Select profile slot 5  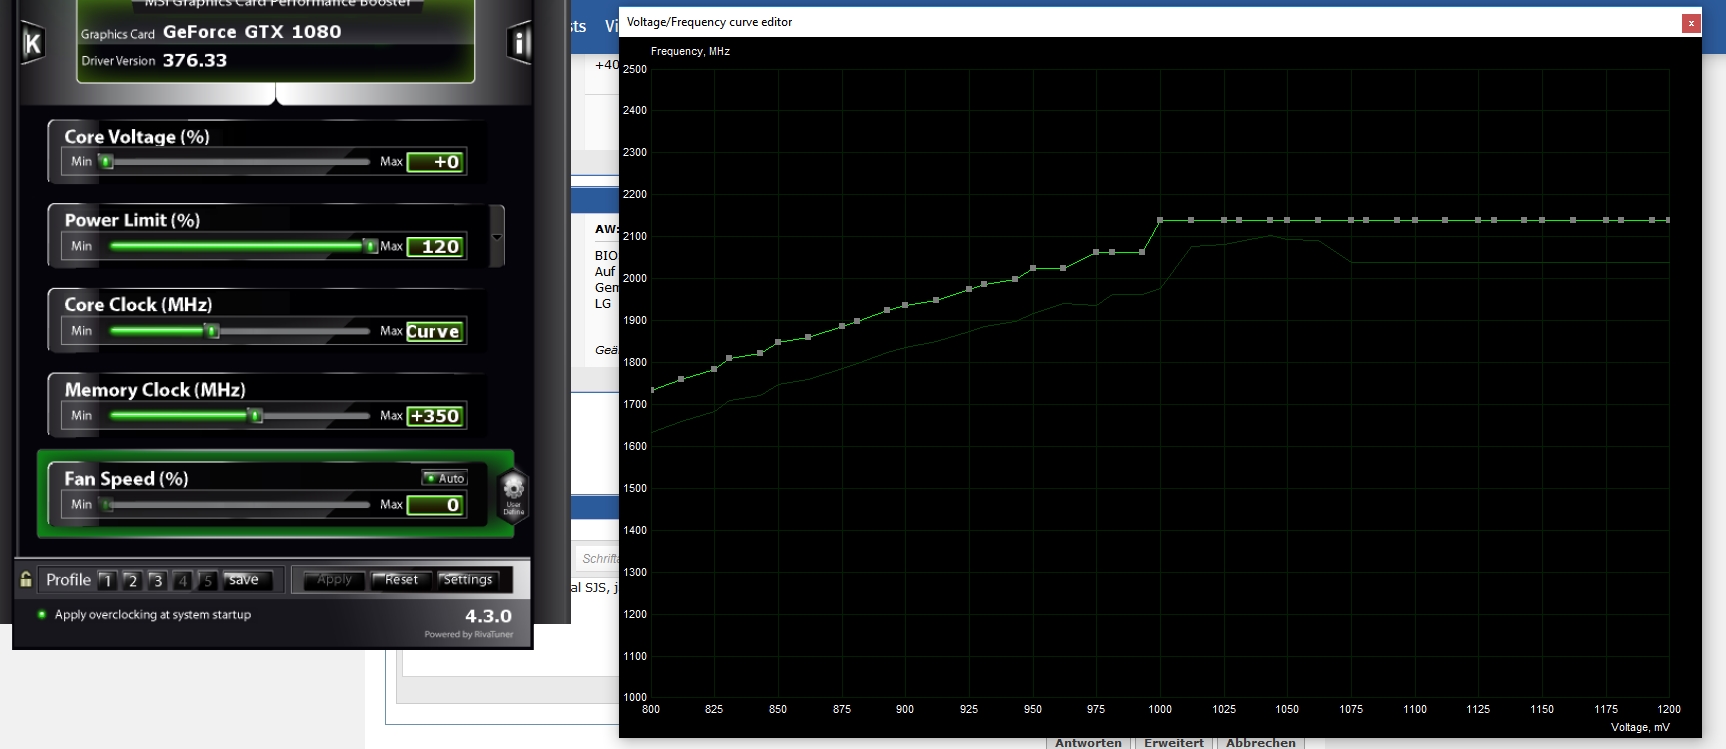(x=207, y=580)
